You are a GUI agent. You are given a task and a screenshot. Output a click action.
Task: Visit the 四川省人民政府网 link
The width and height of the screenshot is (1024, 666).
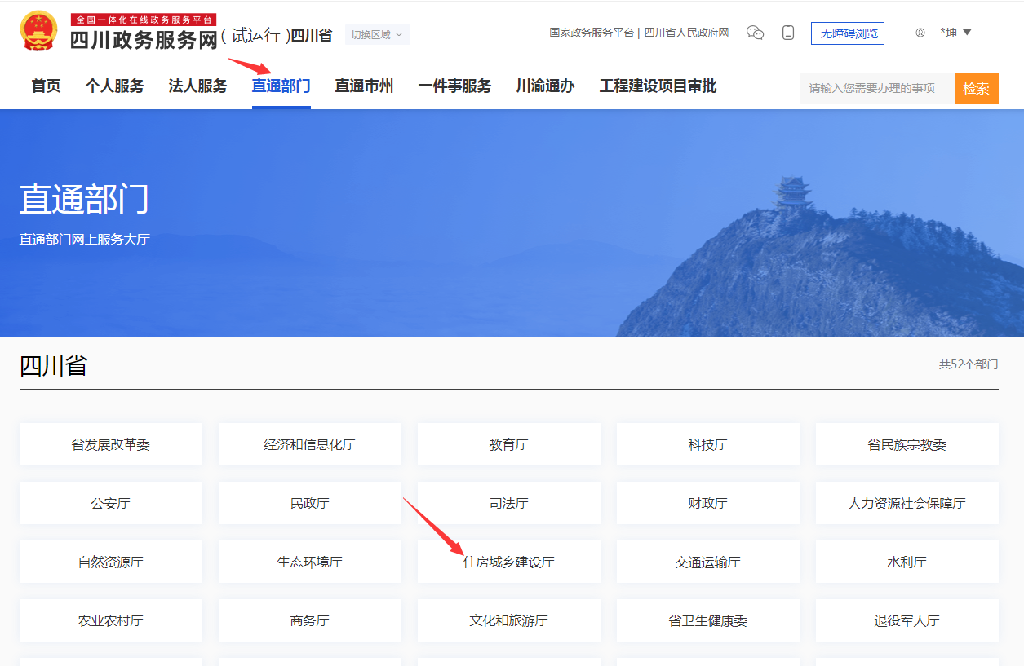coord(686,33)
